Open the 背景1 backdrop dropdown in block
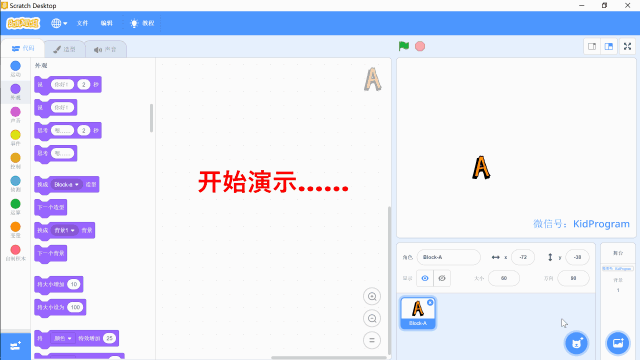Image resolution: width=640 pixels, height=360 pixels. [65, 231]
